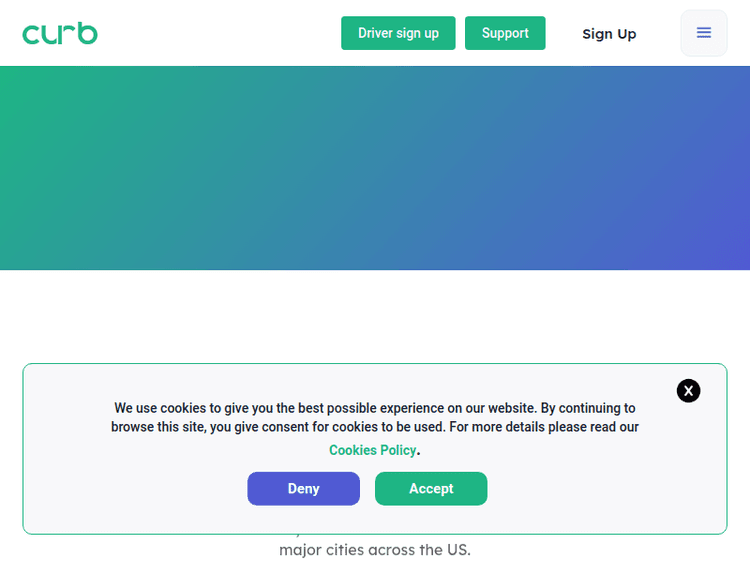Open the hamburger menu
Image resolution: width=750 pixels, height=563 pixels.
(x=704, y=33)
